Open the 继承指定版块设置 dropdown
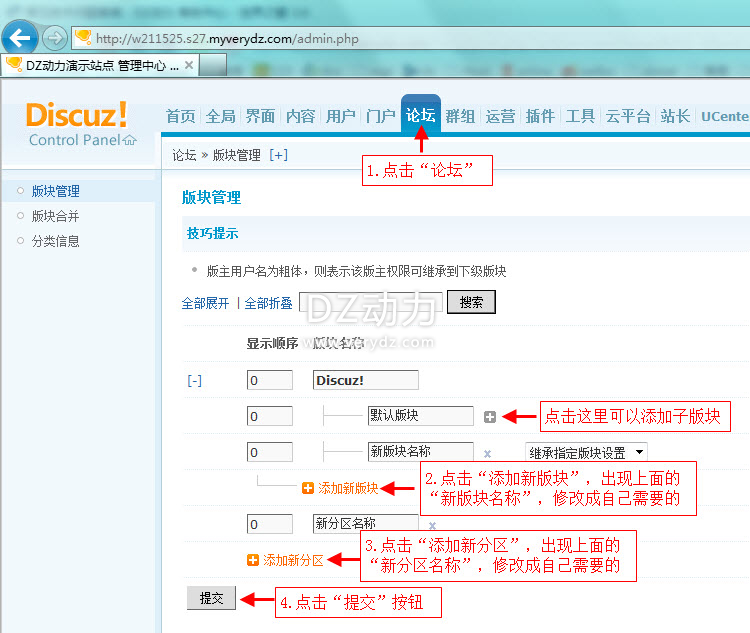 [586, 452]
